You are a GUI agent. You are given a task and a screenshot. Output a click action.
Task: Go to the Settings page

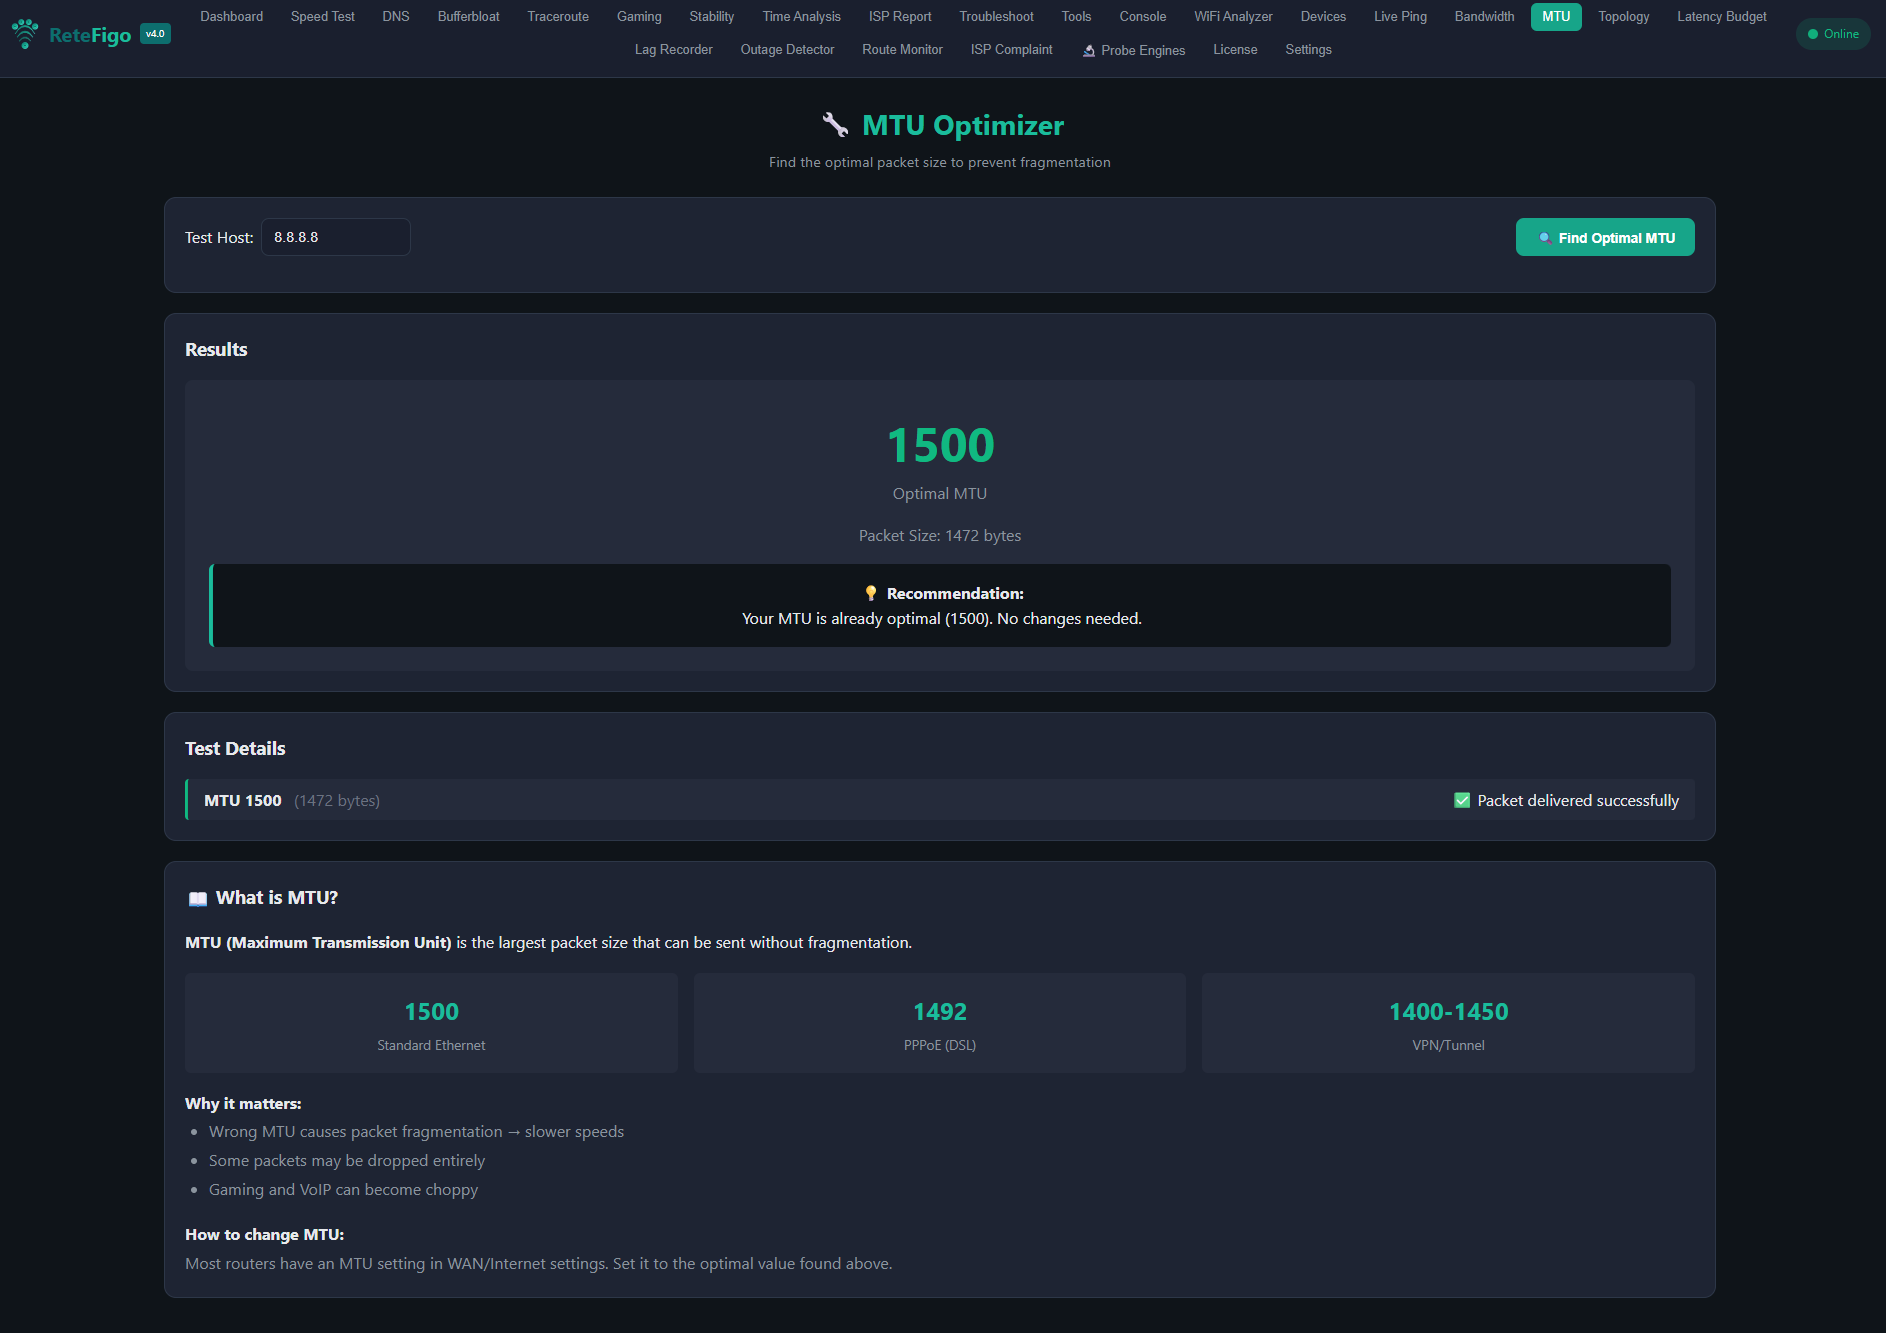[x=1308, y=50]
